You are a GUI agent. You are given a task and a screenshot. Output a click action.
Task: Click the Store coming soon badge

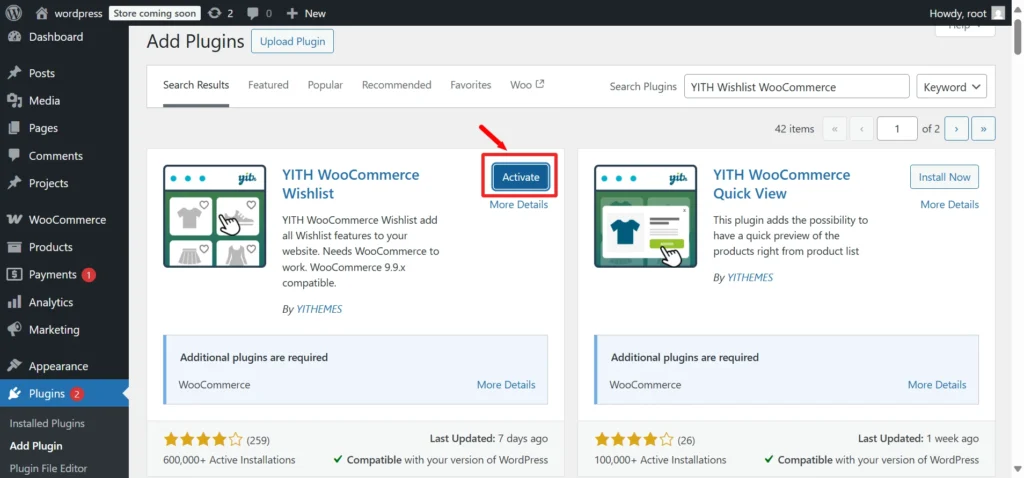tap(155, 13)
